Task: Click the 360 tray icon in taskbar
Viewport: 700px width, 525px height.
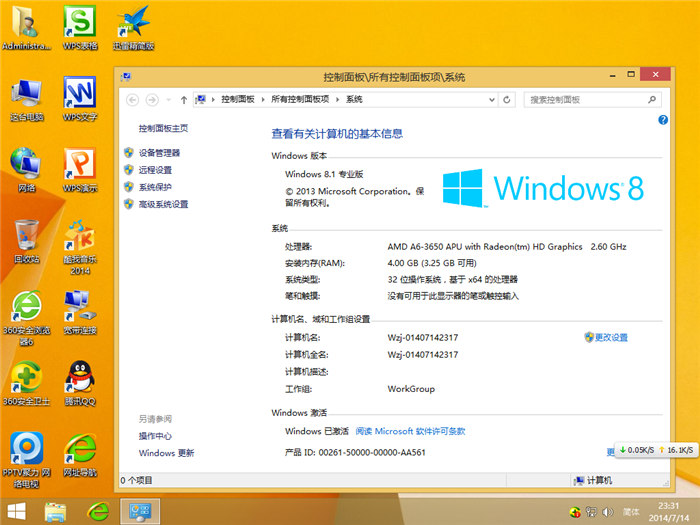Action: pos(575,512)
